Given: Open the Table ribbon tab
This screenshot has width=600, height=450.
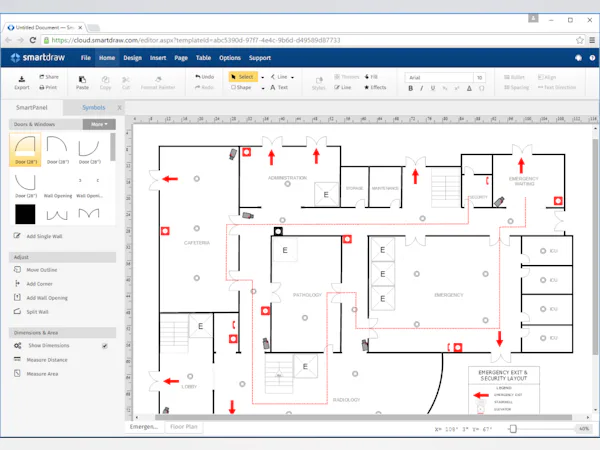Looking at the screenshot, I should click(x=203, y=58).
